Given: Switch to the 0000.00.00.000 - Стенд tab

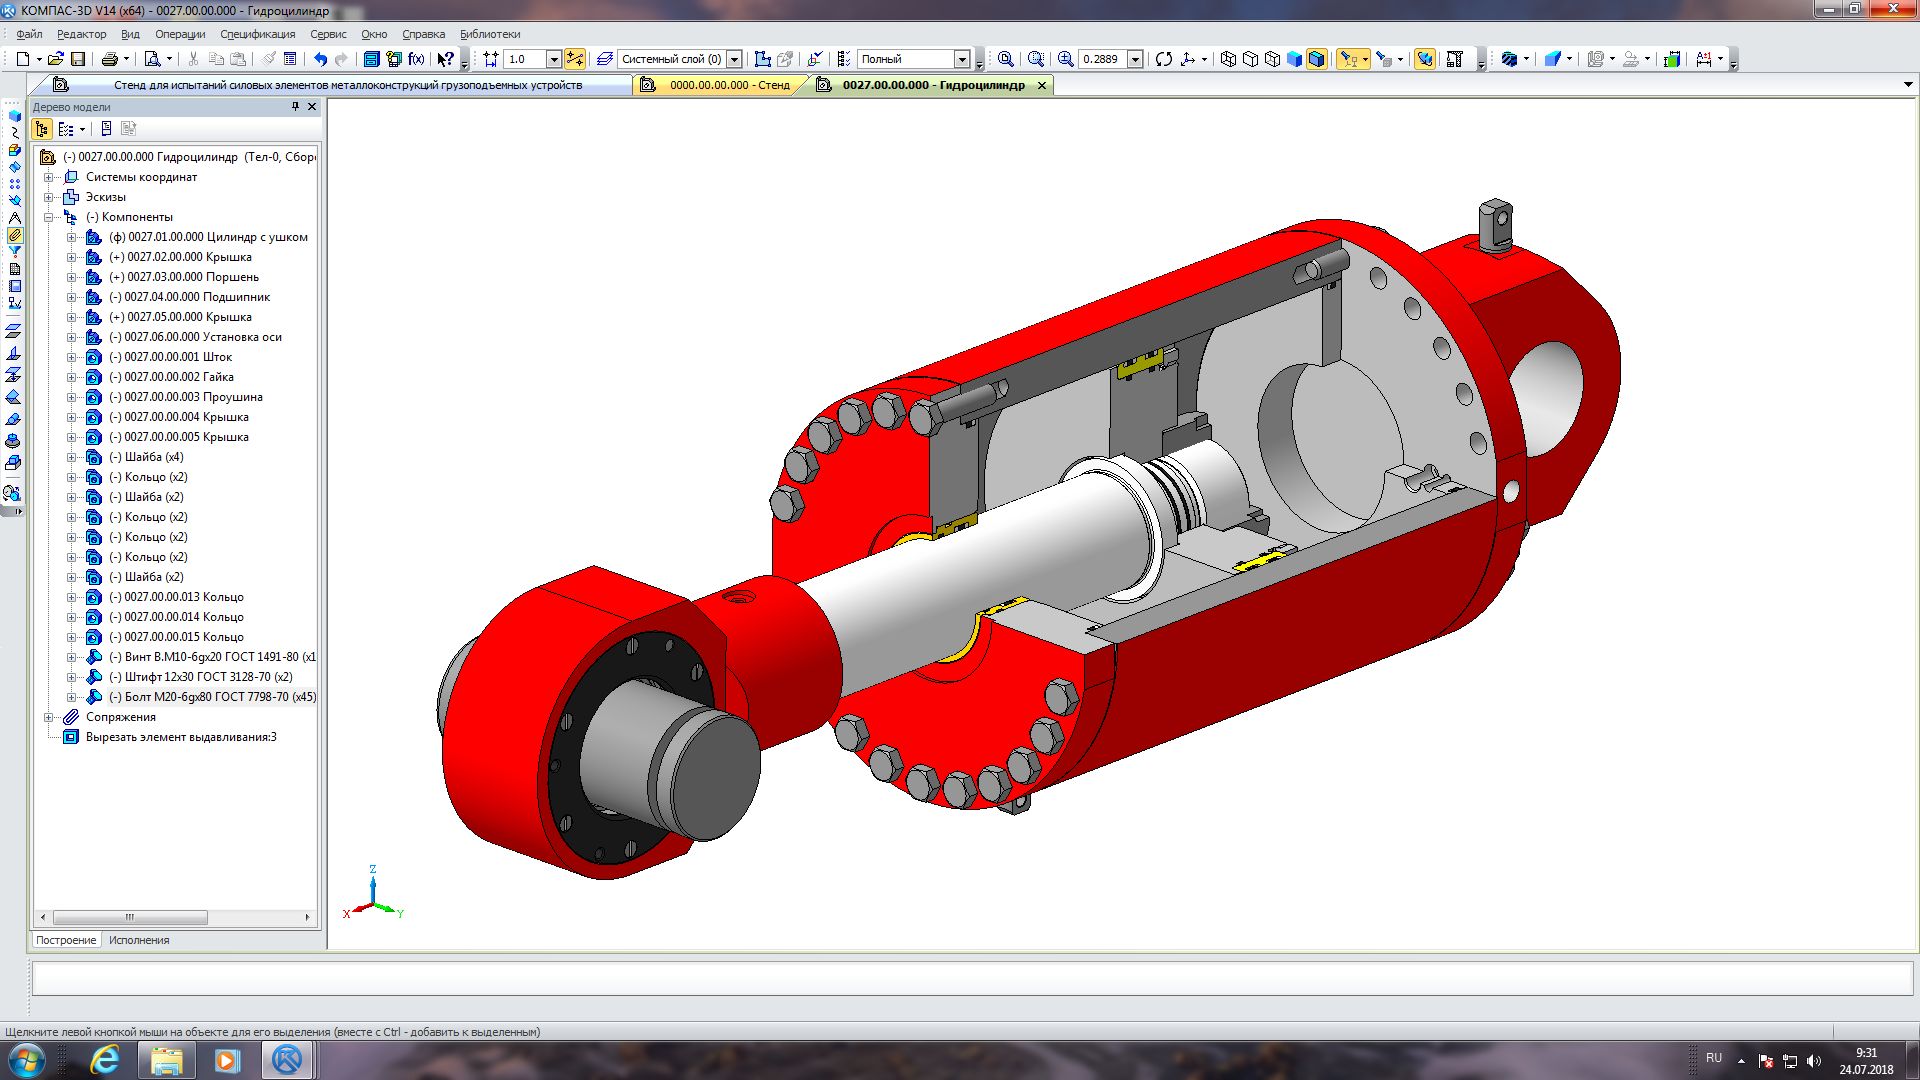Looking at the screenshot, I should tap(729, 85).
